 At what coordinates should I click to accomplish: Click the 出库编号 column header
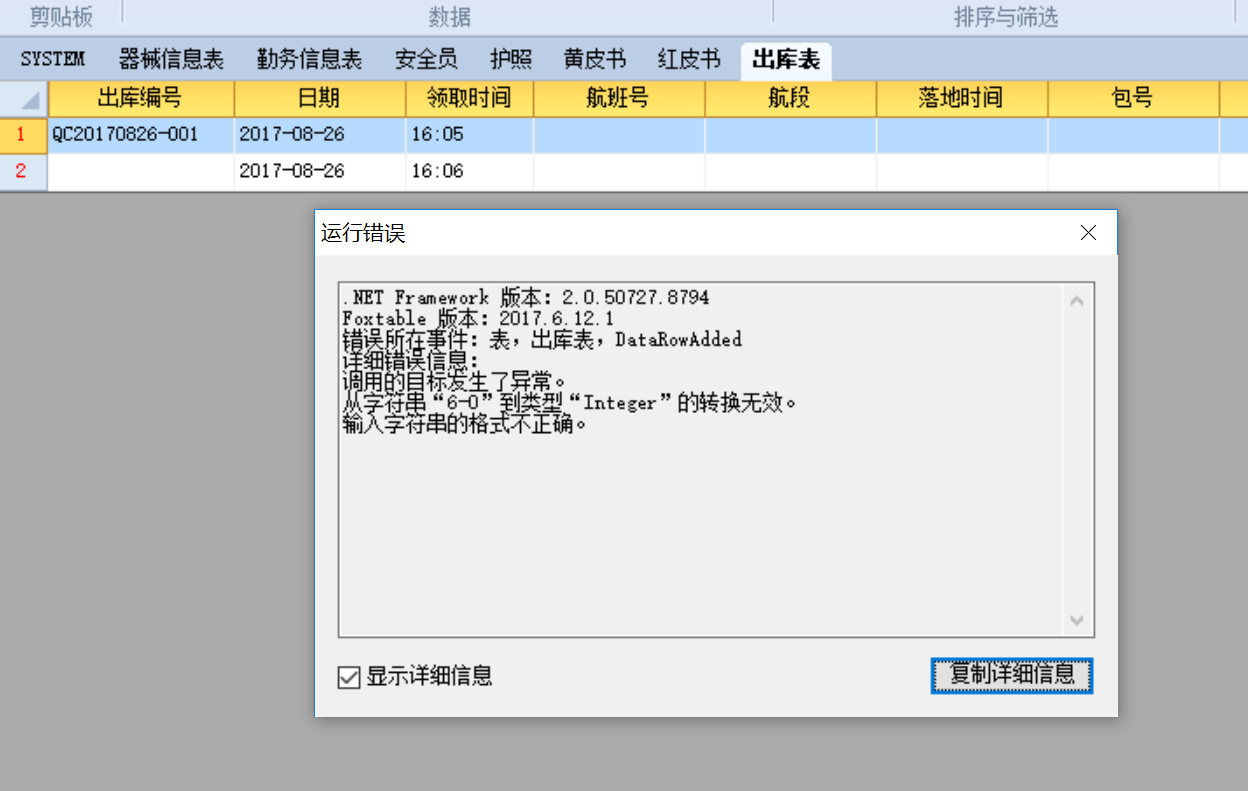[141, 98]
